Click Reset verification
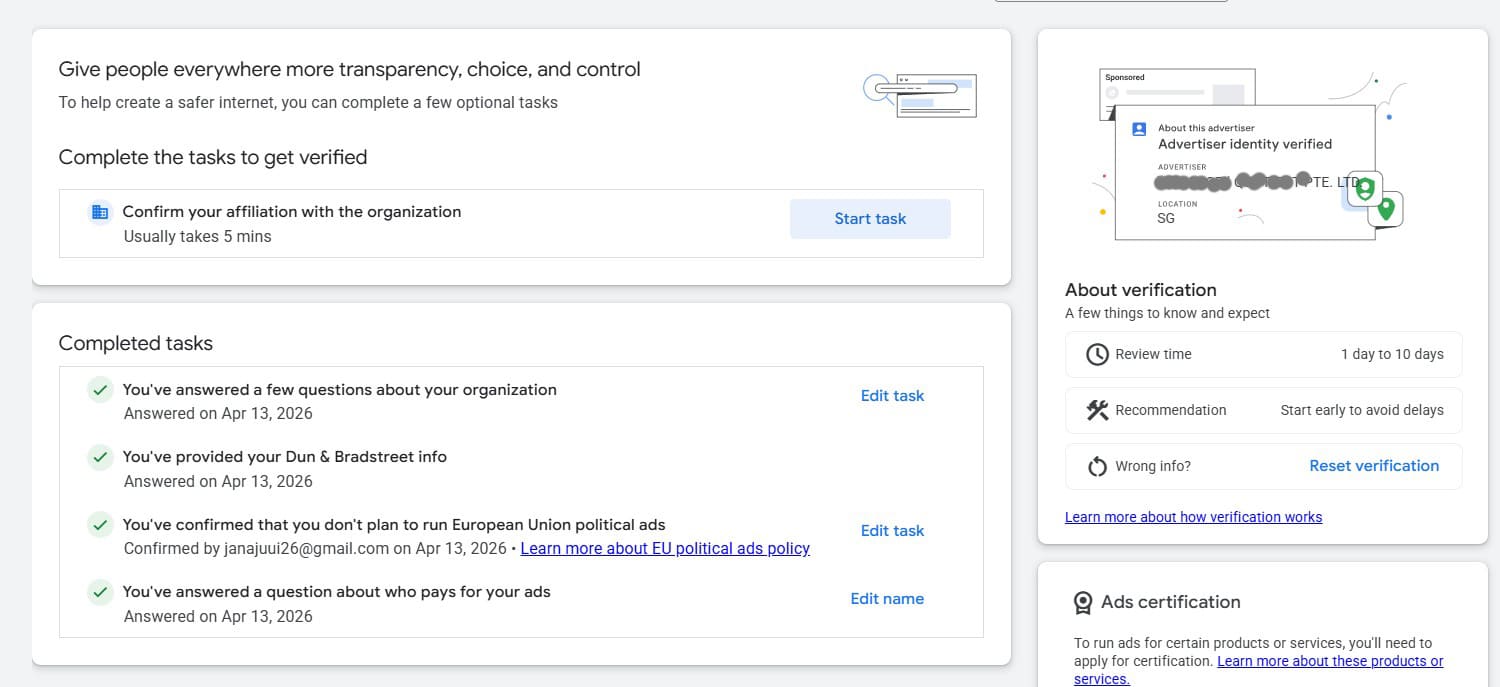1500x687 pixels. [x=1374, y=466]
